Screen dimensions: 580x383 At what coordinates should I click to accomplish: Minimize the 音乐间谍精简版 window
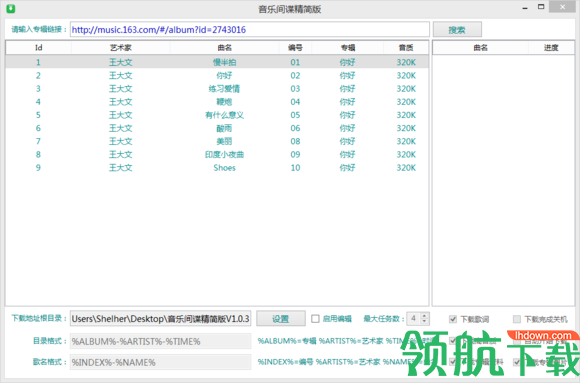(525, 8)
